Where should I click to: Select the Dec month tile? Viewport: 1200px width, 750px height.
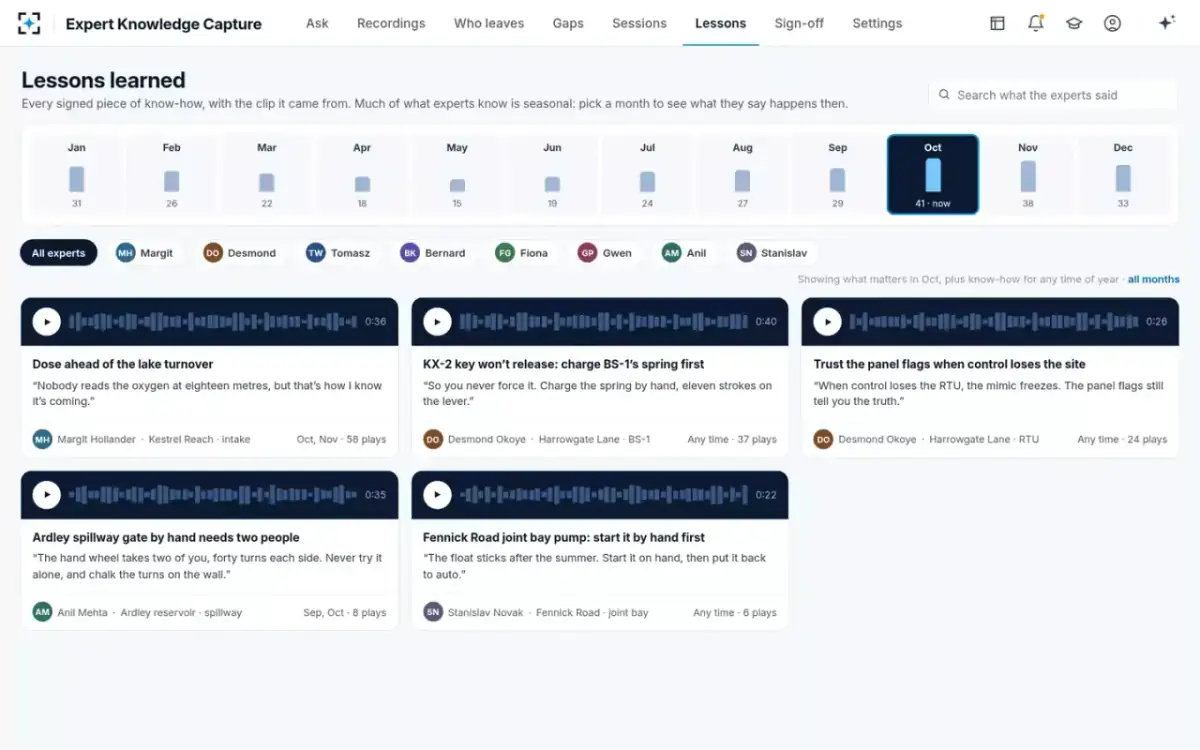point(1123,175)
